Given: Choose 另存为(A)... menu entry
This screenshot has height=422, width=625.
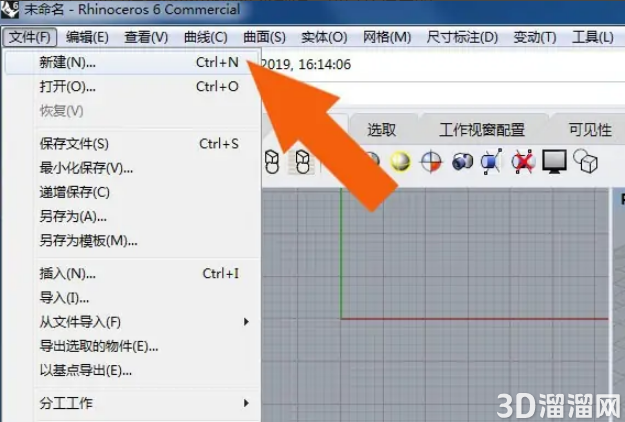Looking at the screenshot, I should pyautogui.click(x=132, y=216).
